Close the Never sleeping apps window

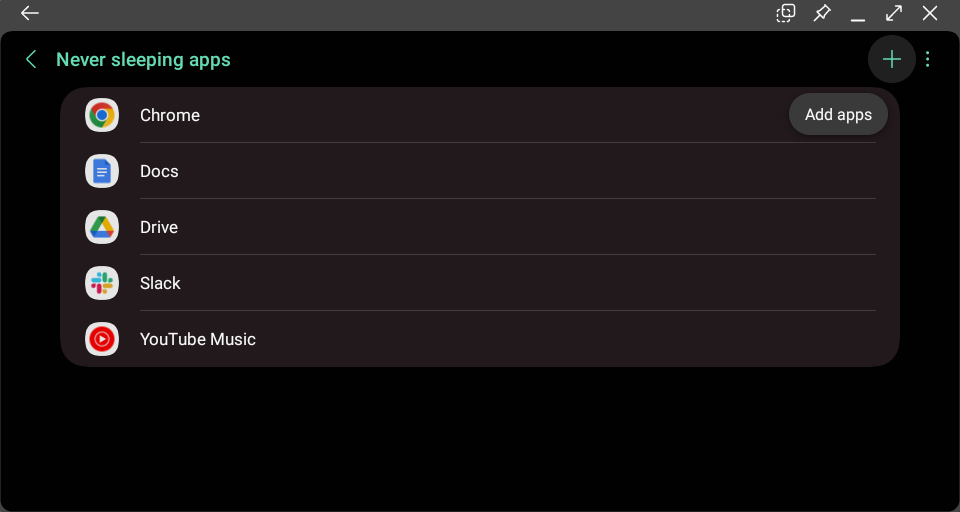click(930, 13)
